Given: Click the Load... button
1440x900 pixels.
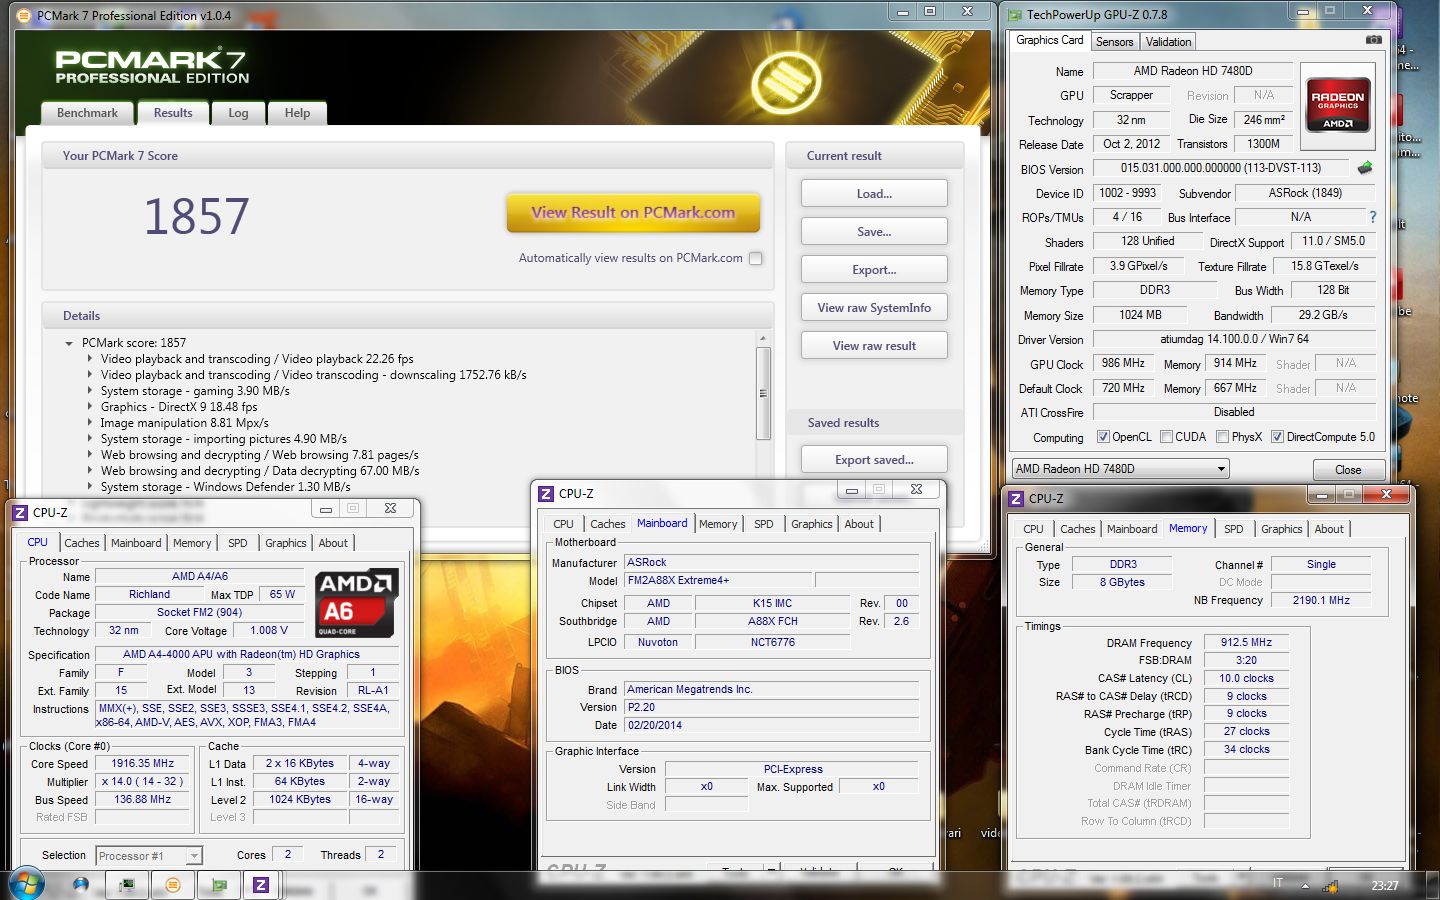Looking at the screenshot, I should (874, 194).
